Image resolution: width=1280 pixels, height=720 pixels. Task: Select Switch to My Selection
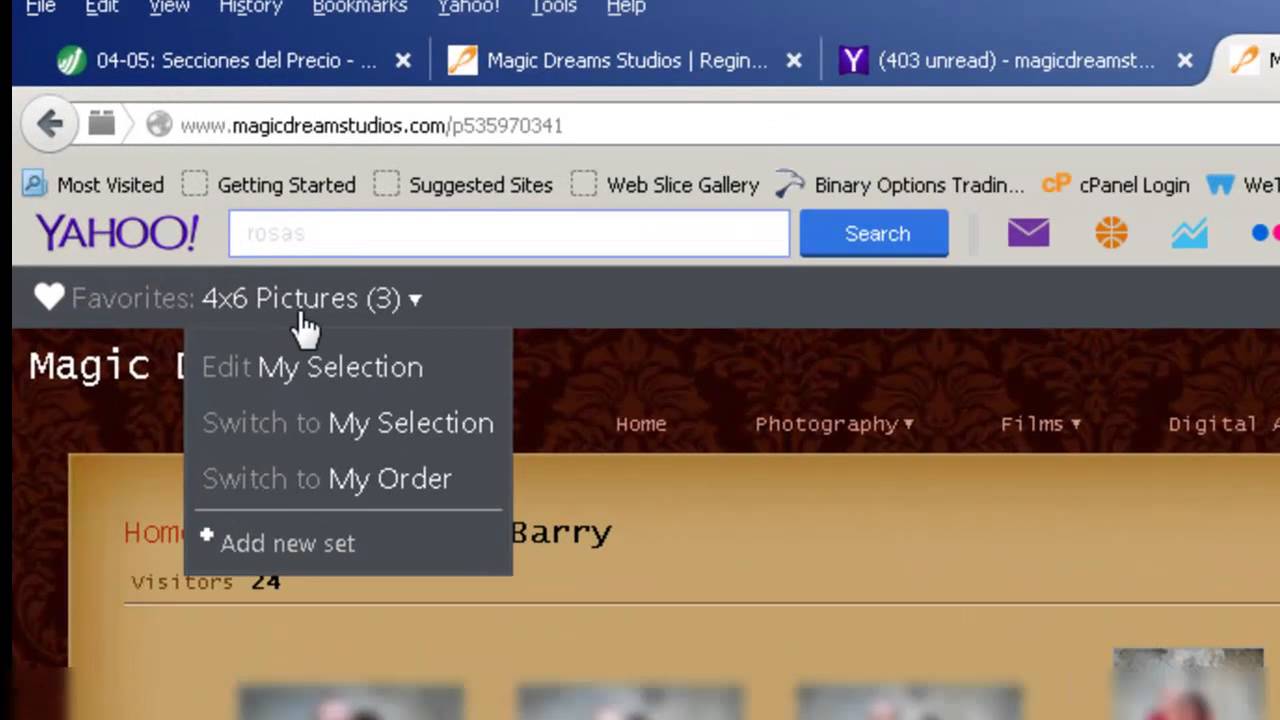[x=348, y=423]
